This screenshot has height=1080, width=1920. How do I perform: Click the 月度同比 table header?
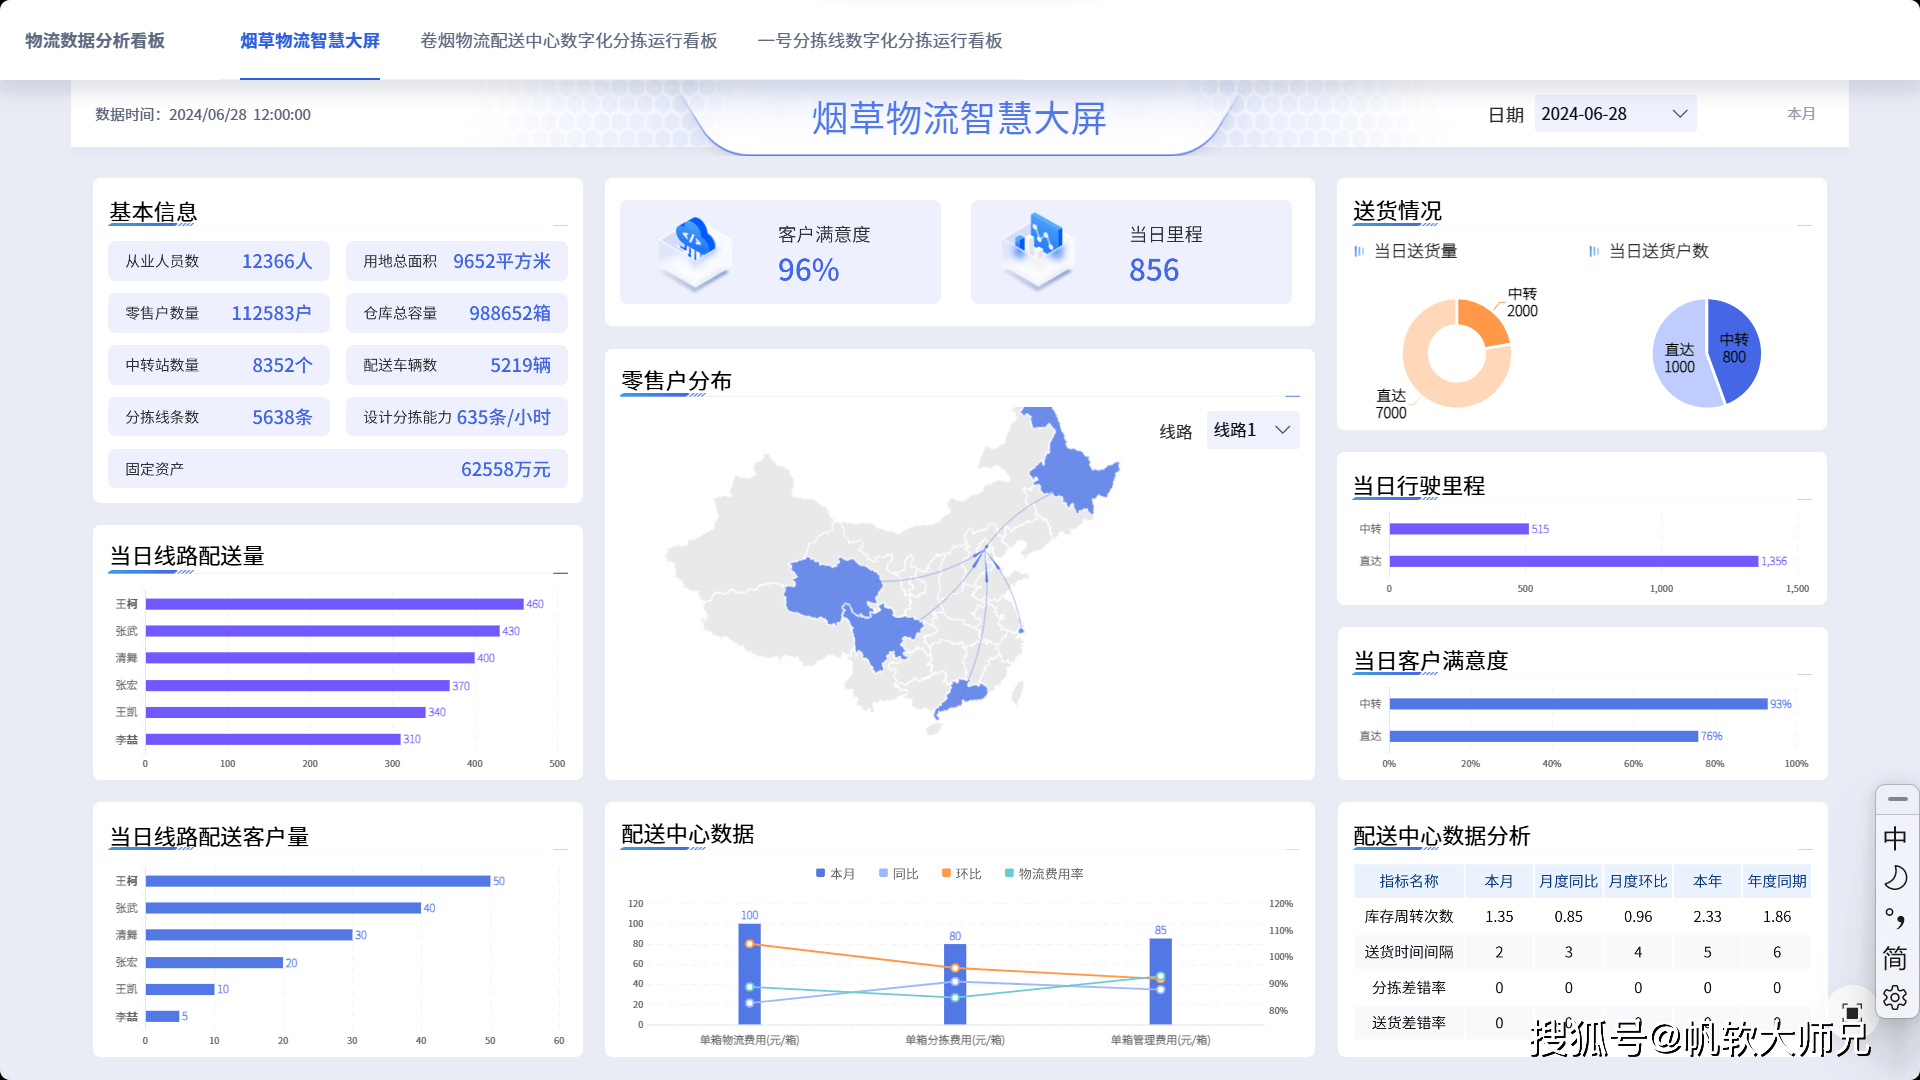(1568, 881)
